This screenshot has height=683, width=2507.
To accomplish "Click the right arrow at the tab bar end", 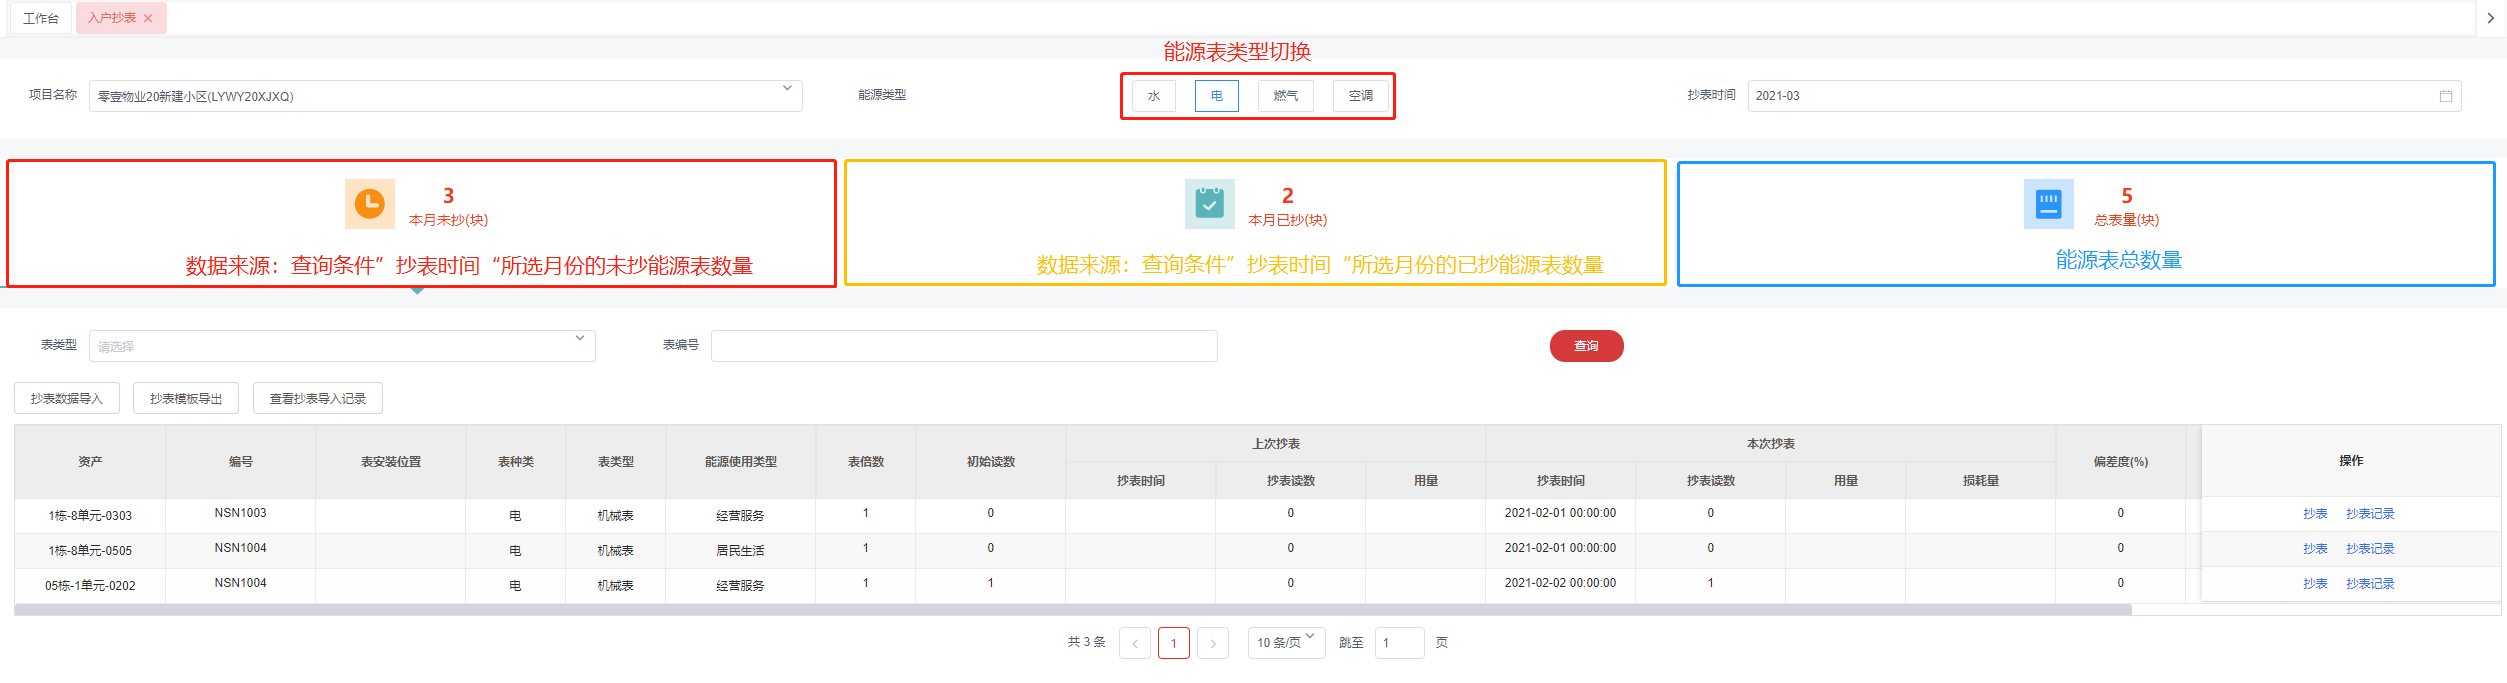I will click(x=2490, y=18).
